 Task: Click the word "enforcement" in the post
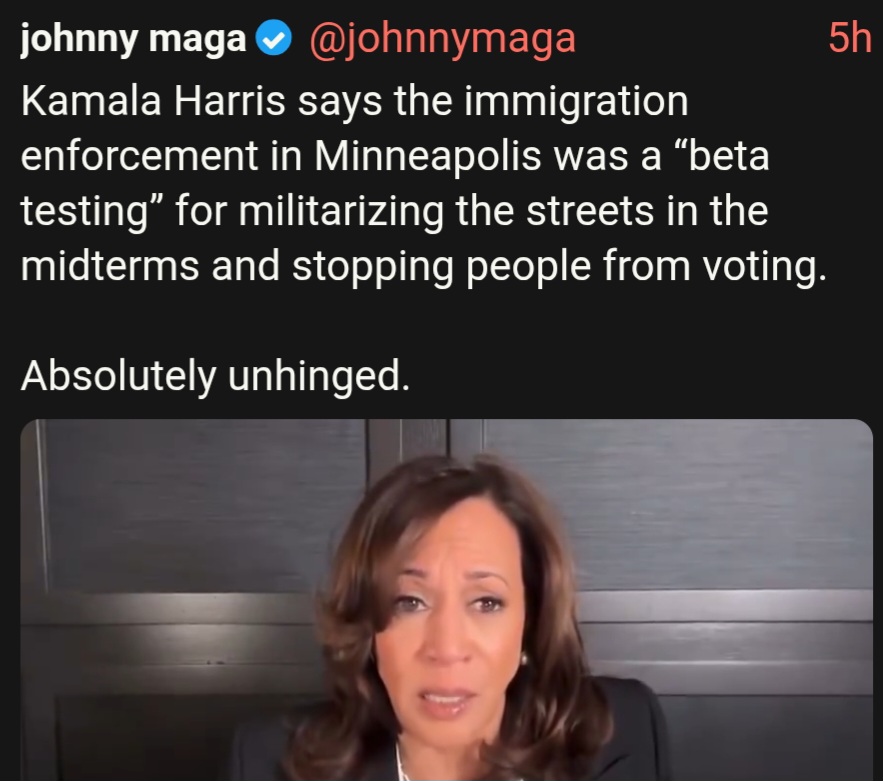[139, 156]
